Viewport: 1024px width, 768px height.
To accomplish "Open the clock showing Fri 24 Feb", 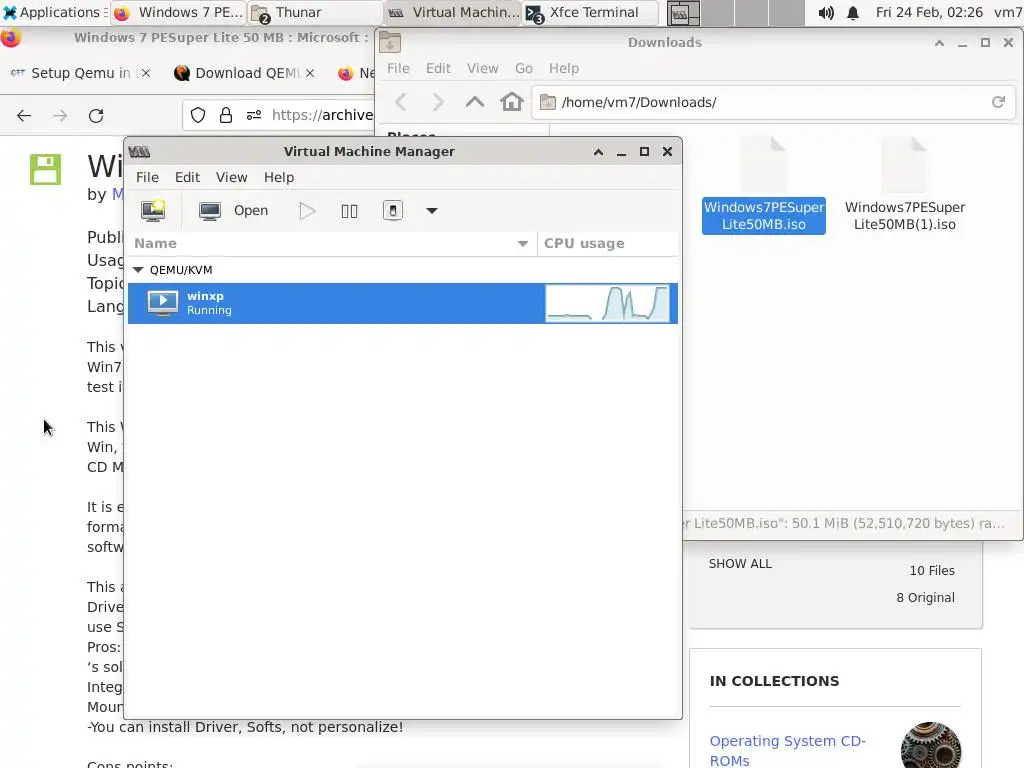I will (929, 12).
